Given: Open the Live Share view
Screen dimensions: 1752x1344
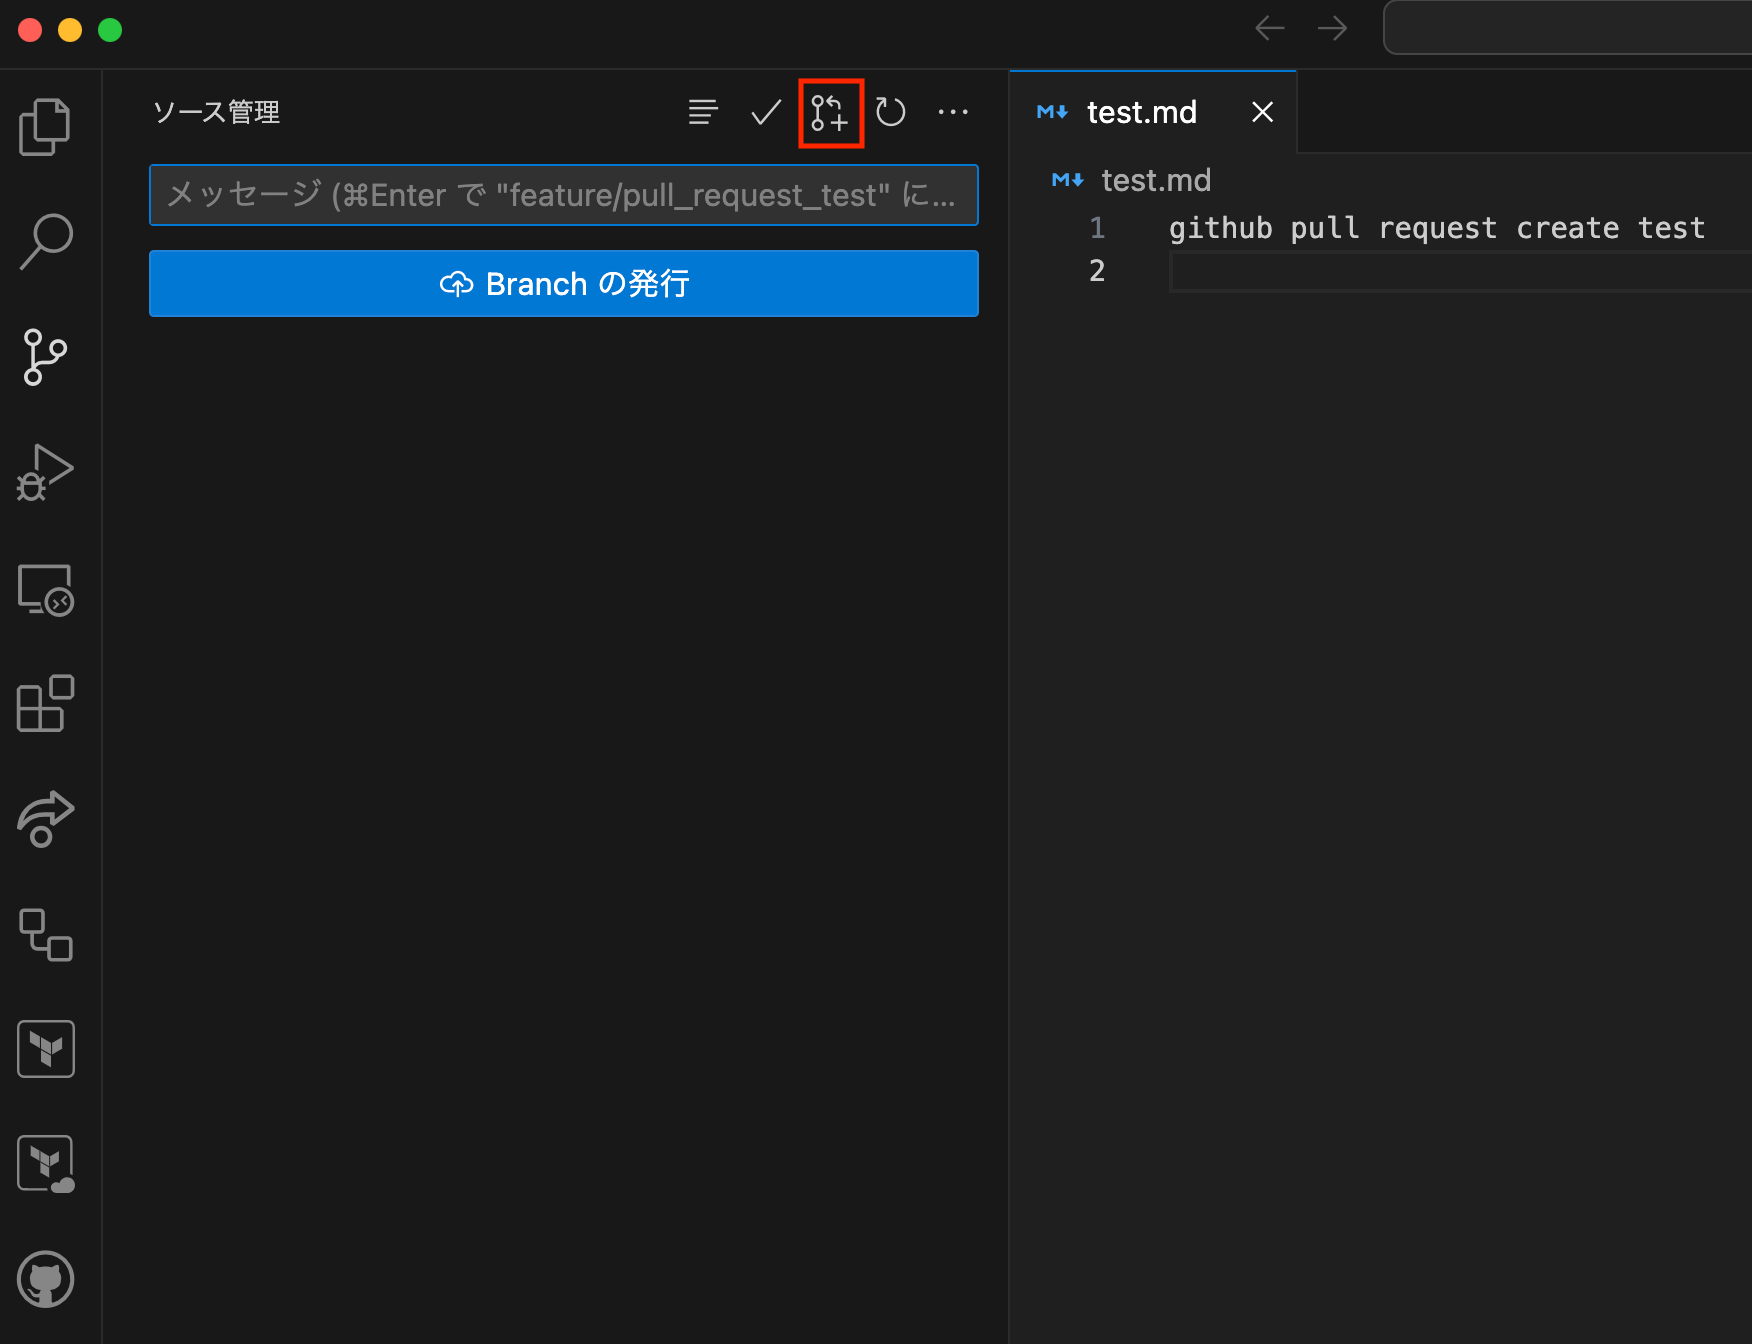Looking at the screenshot, I should pyautogui.click(x=45, y=820).
